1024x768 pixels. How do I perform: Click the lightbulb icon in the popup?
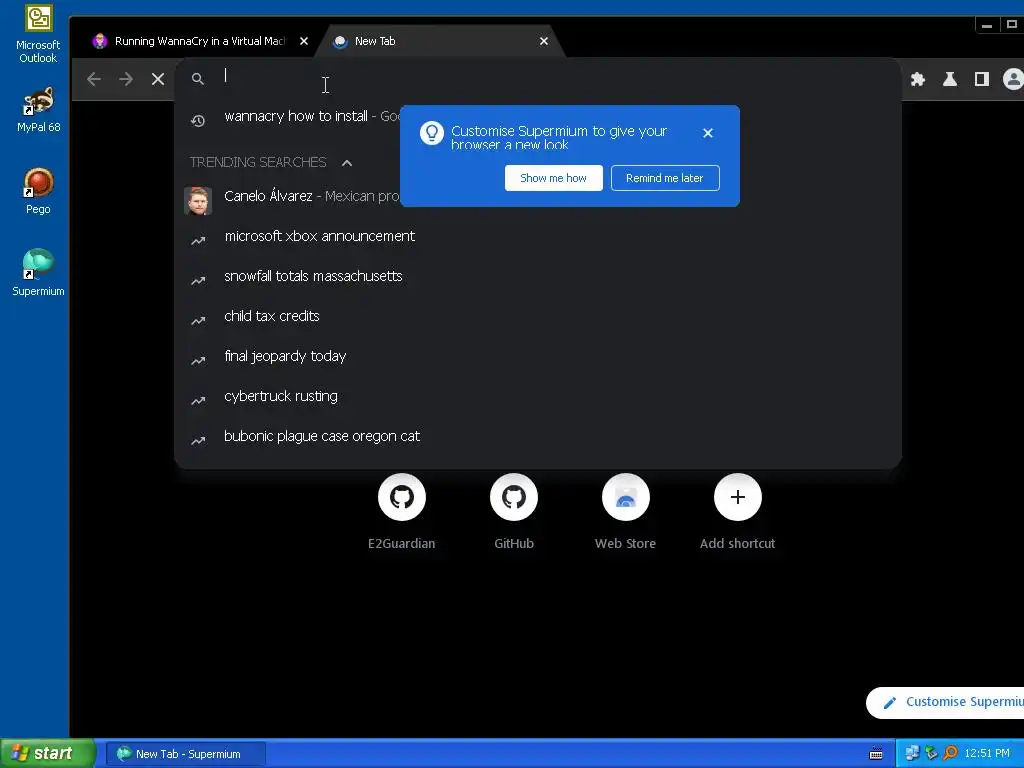[432, 133]
